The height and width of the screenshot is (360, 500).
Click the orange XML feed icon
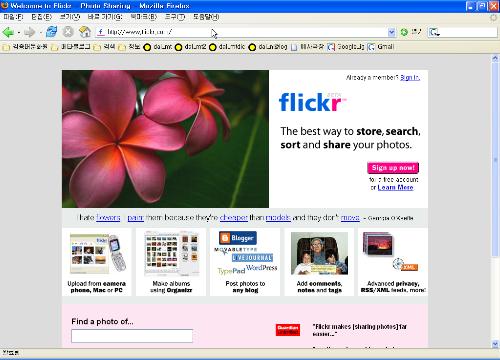(409, 267)
